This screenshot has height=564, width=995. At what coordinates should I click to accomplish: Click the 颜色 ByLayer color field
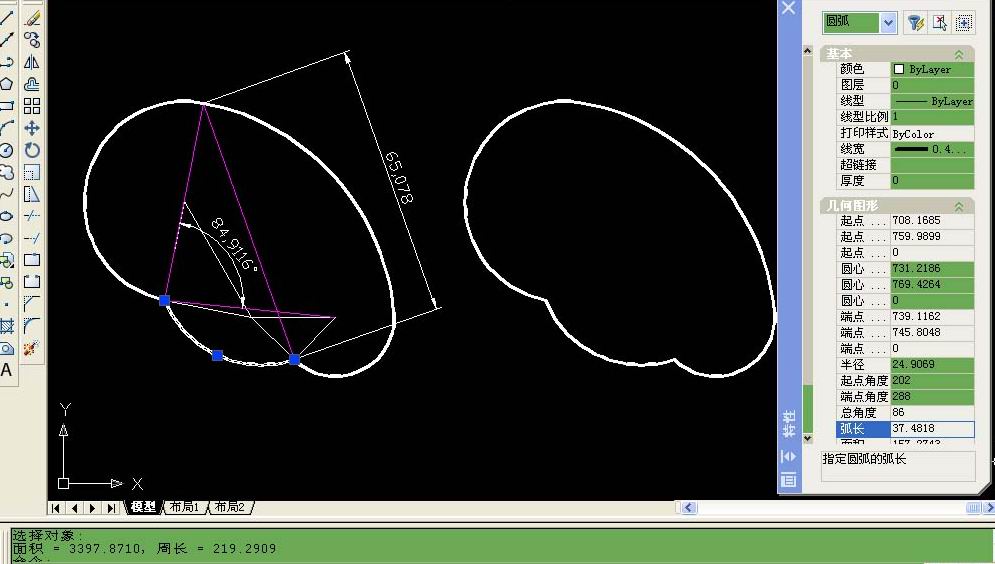click(932, 69)
